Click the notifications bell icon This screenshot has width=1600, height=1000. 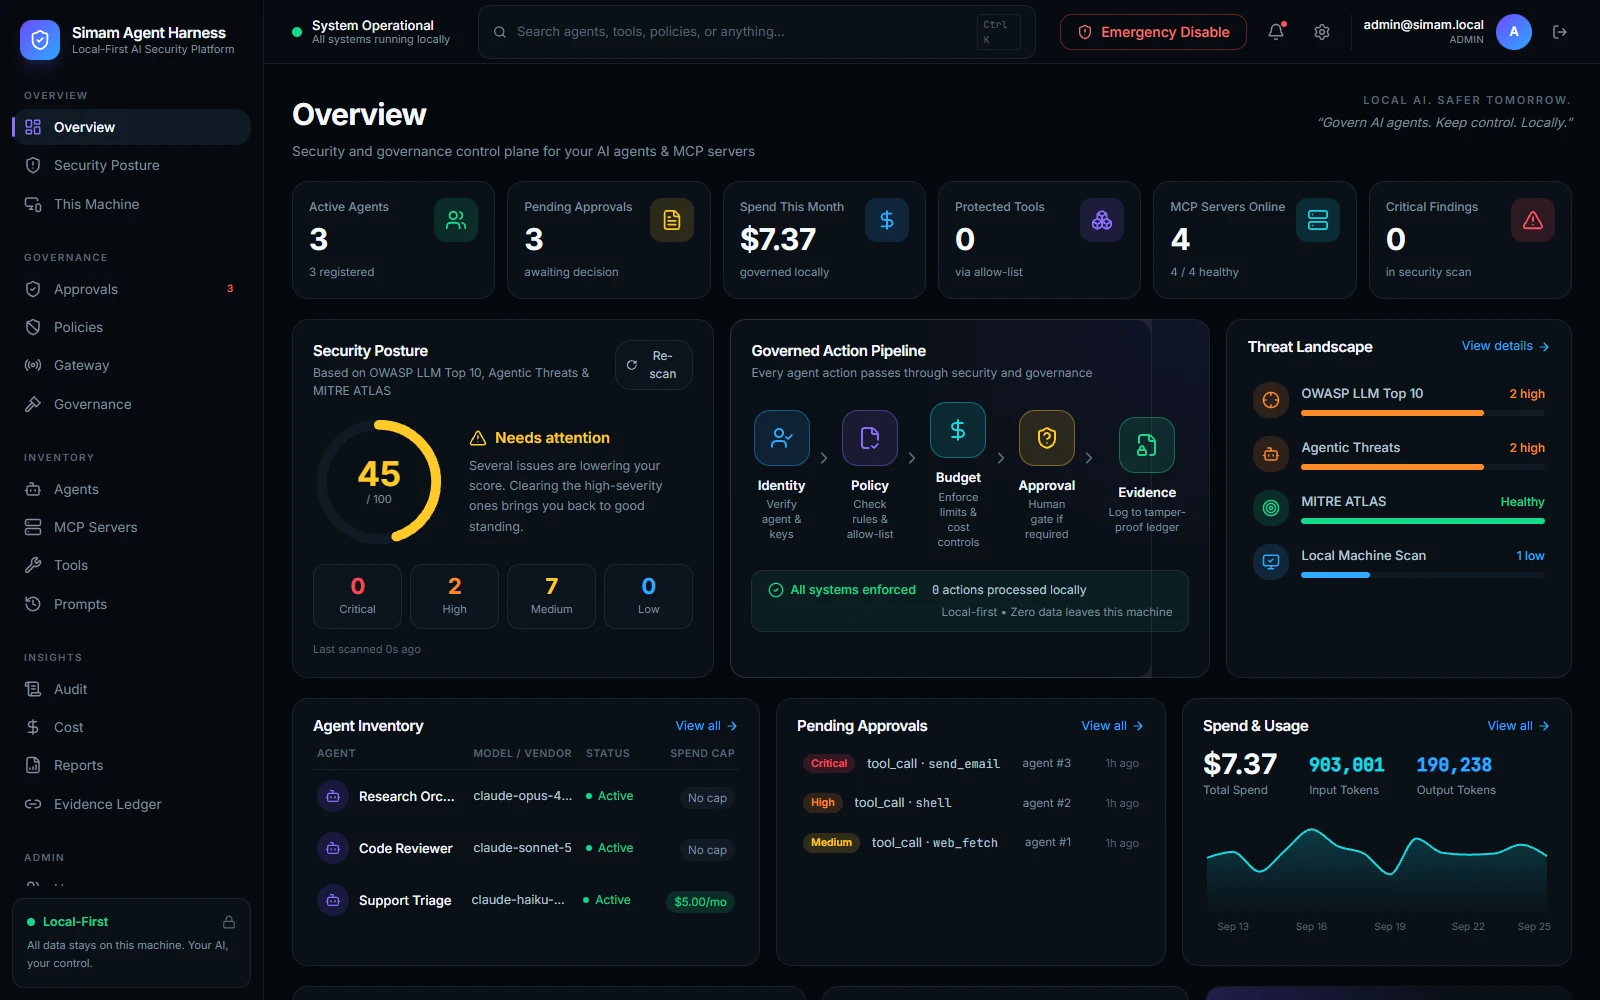click(1276, 32)
